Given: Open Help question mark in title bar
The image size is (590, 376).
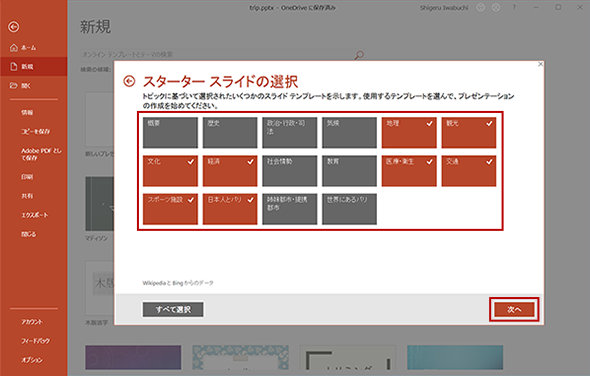Looking at the screenshot, I should (514, 7).
